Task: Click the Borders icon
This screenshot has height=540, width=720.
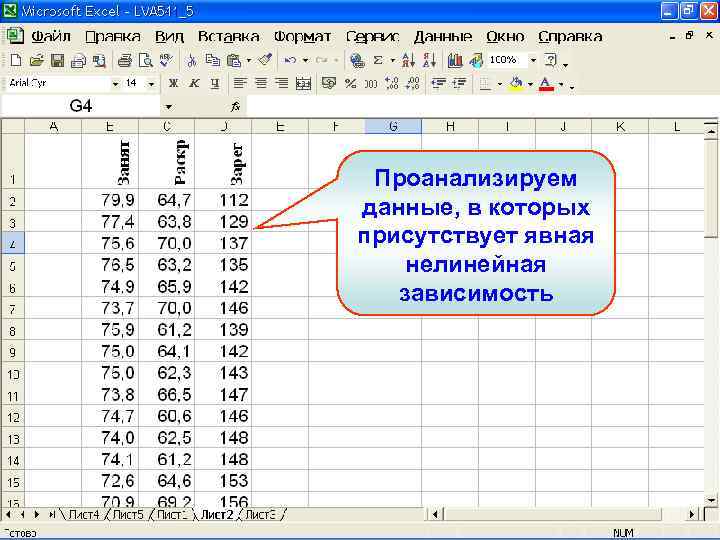Action: pos(485,84)
